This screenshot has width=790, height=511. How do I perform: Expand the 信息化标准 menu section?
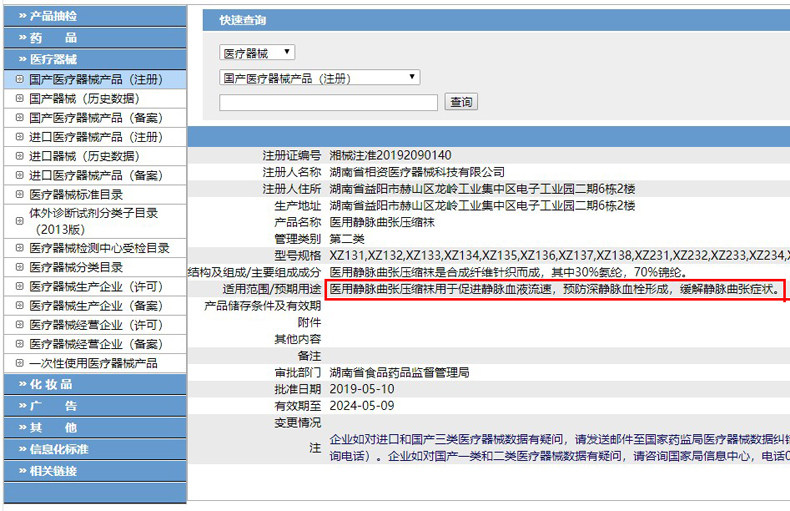coord(95,450)
